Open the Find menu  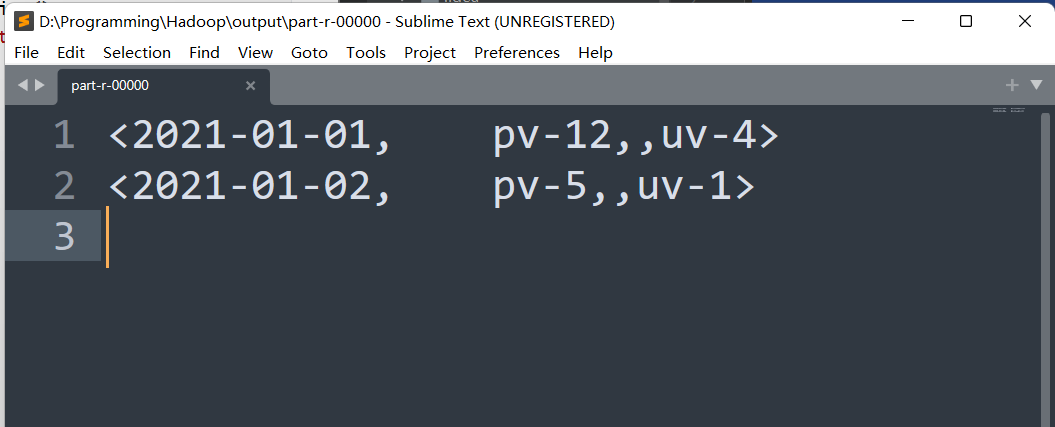coord(204,52)
